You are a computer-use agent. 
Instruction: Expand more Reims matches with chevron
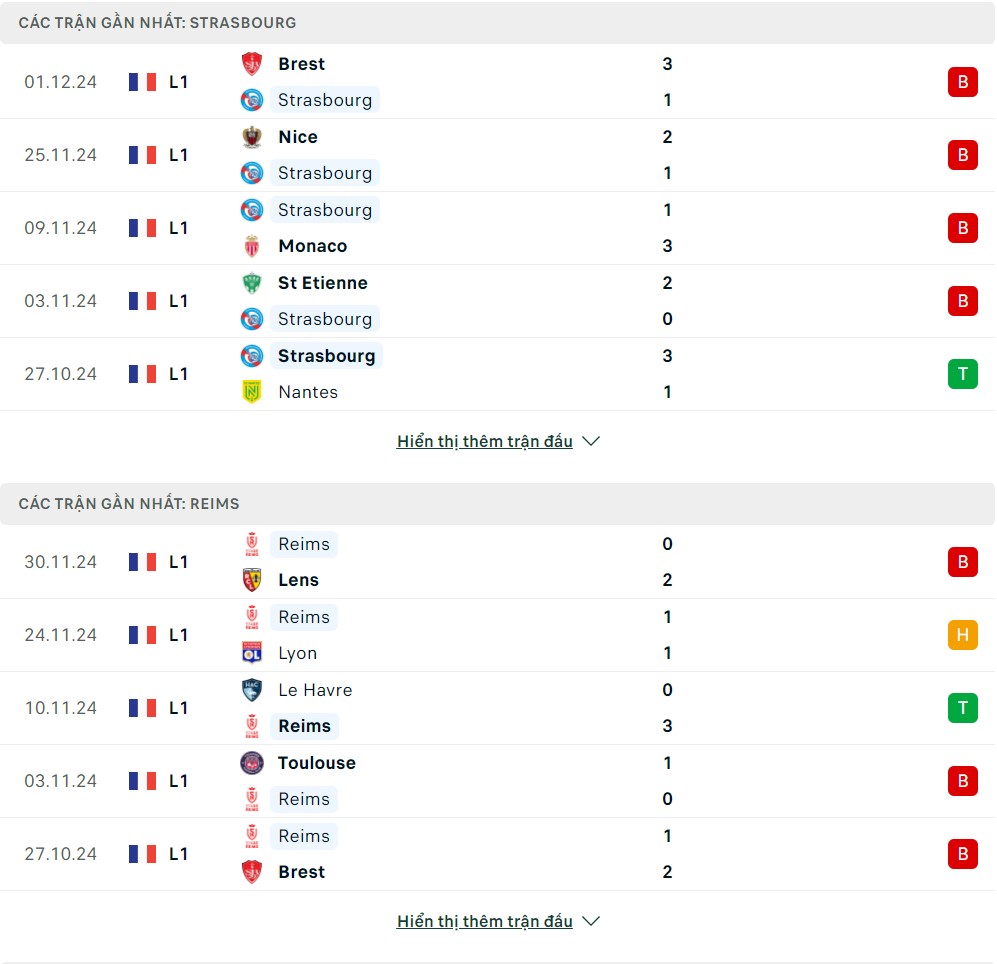tap(591, 921)
